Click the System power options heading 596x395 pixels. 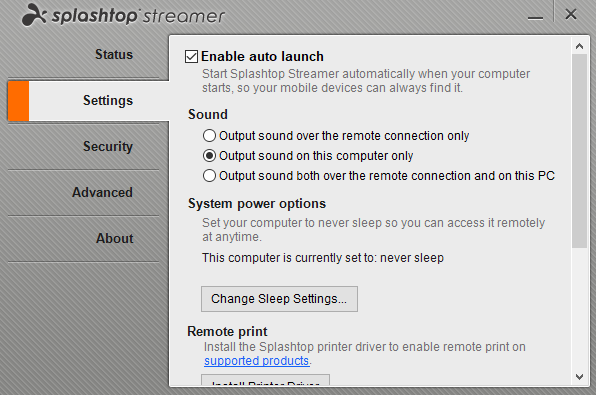click(x=257, y=204)
